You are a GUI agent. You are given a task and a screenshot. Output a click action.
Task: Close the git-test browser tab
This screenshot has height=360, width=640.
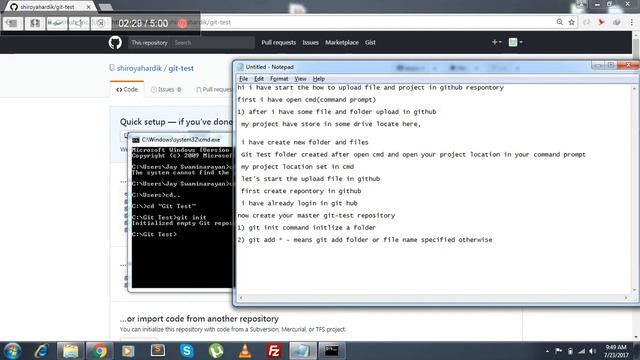(89, 7)
